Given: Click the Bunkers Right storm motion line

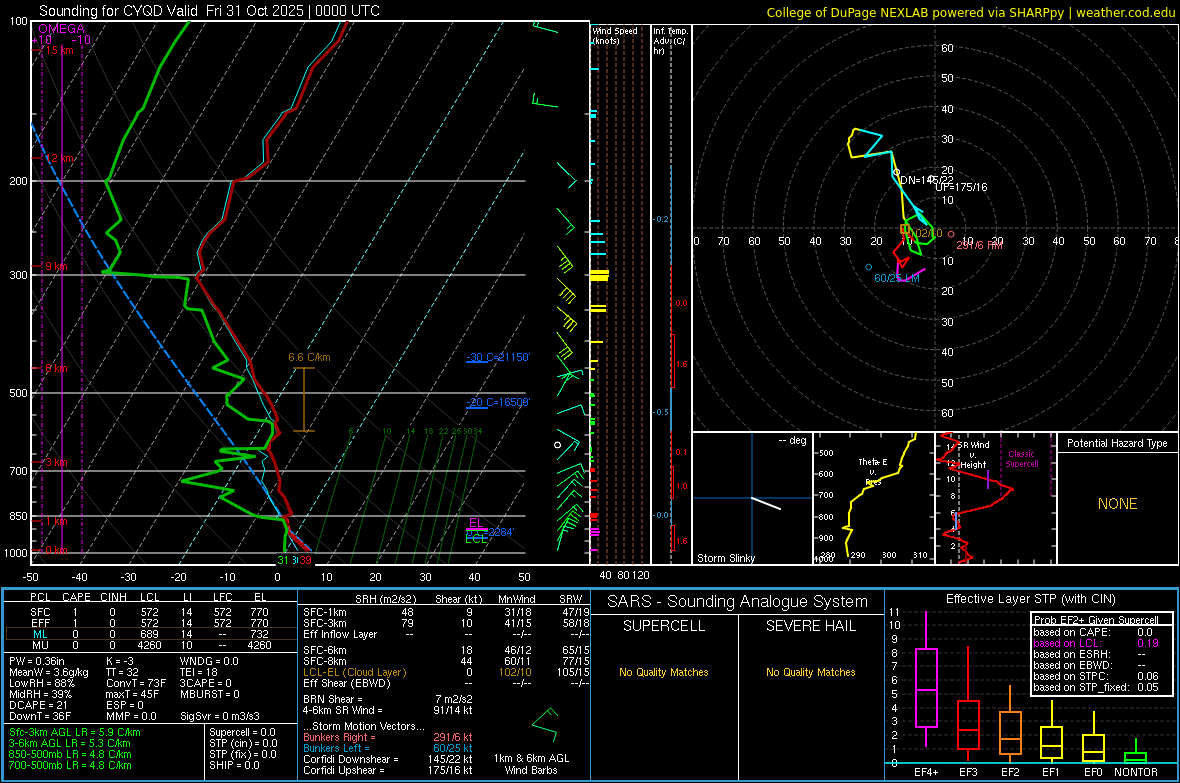Looking at the screenshot, I should tap(388, 737).
